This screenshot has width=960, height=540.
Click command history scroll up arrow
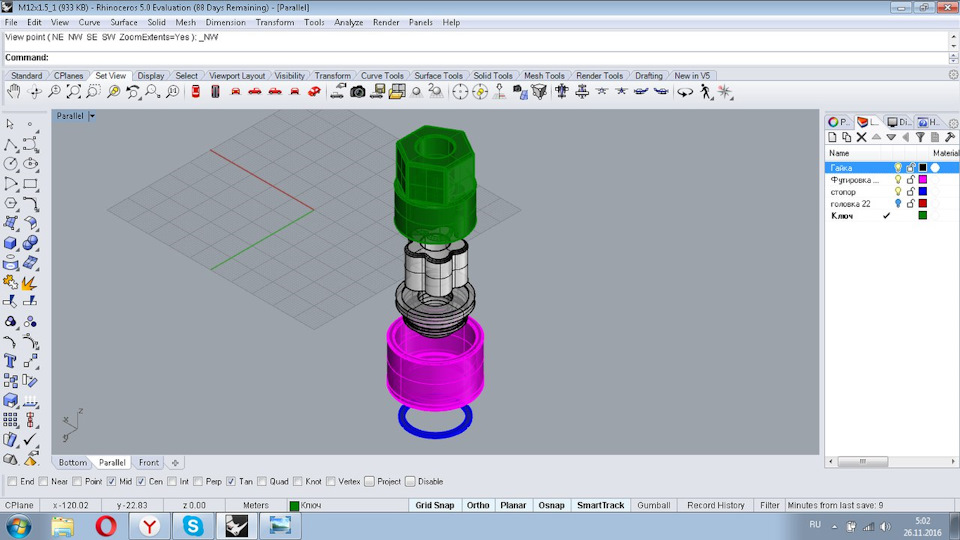pyautogui.click(x=953, y=37)
